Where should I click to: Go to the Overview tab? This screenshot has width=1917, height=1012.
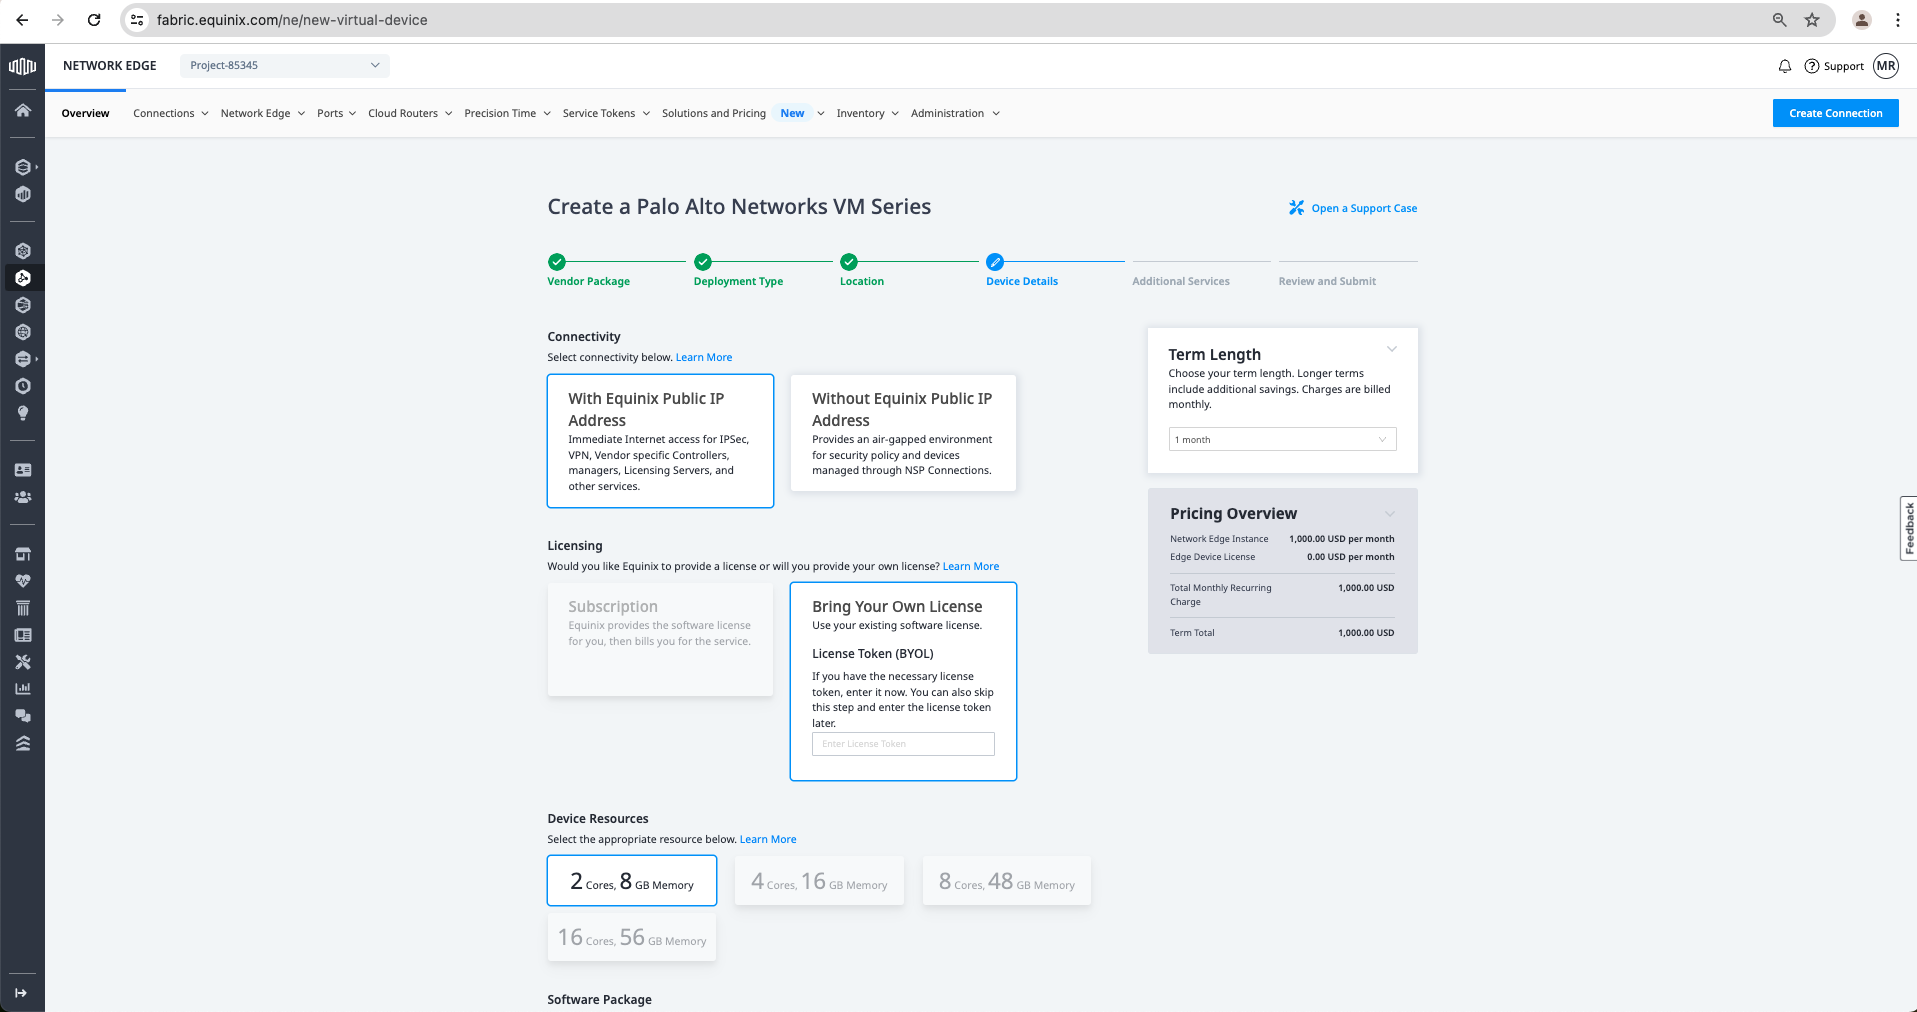pos(85,113)
